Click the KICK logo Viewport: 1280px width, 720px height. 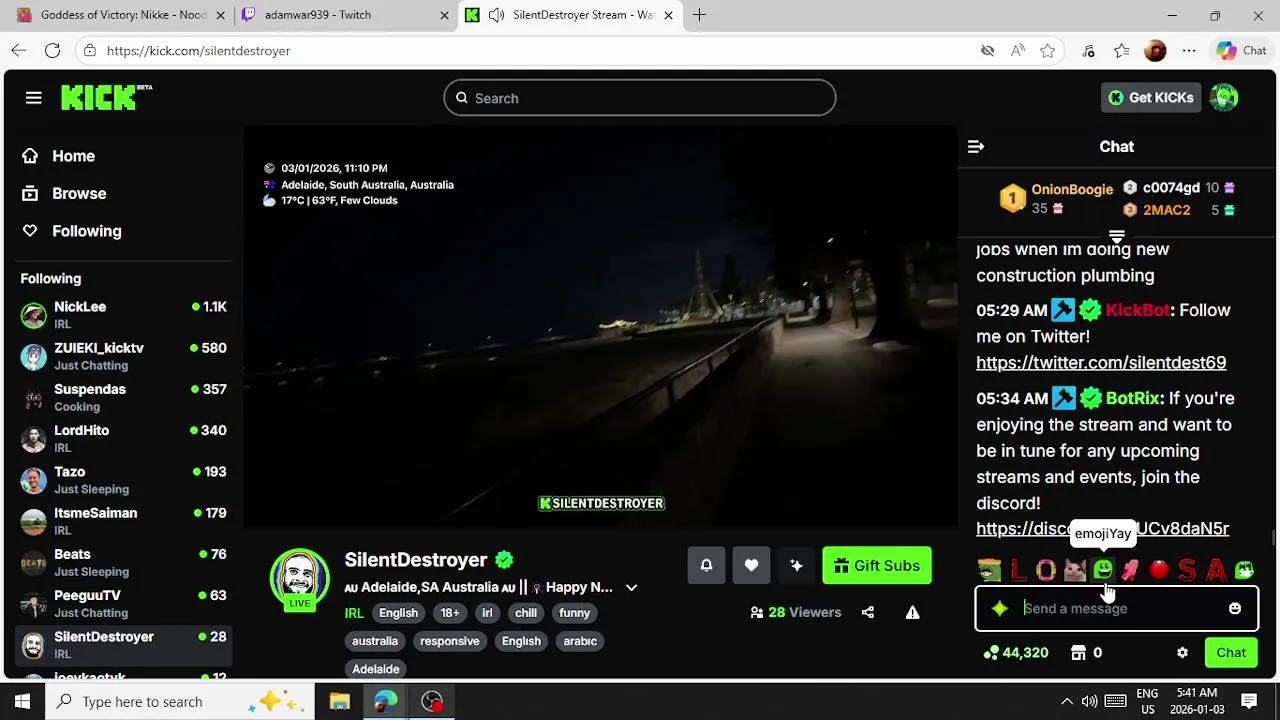[106, 97]
